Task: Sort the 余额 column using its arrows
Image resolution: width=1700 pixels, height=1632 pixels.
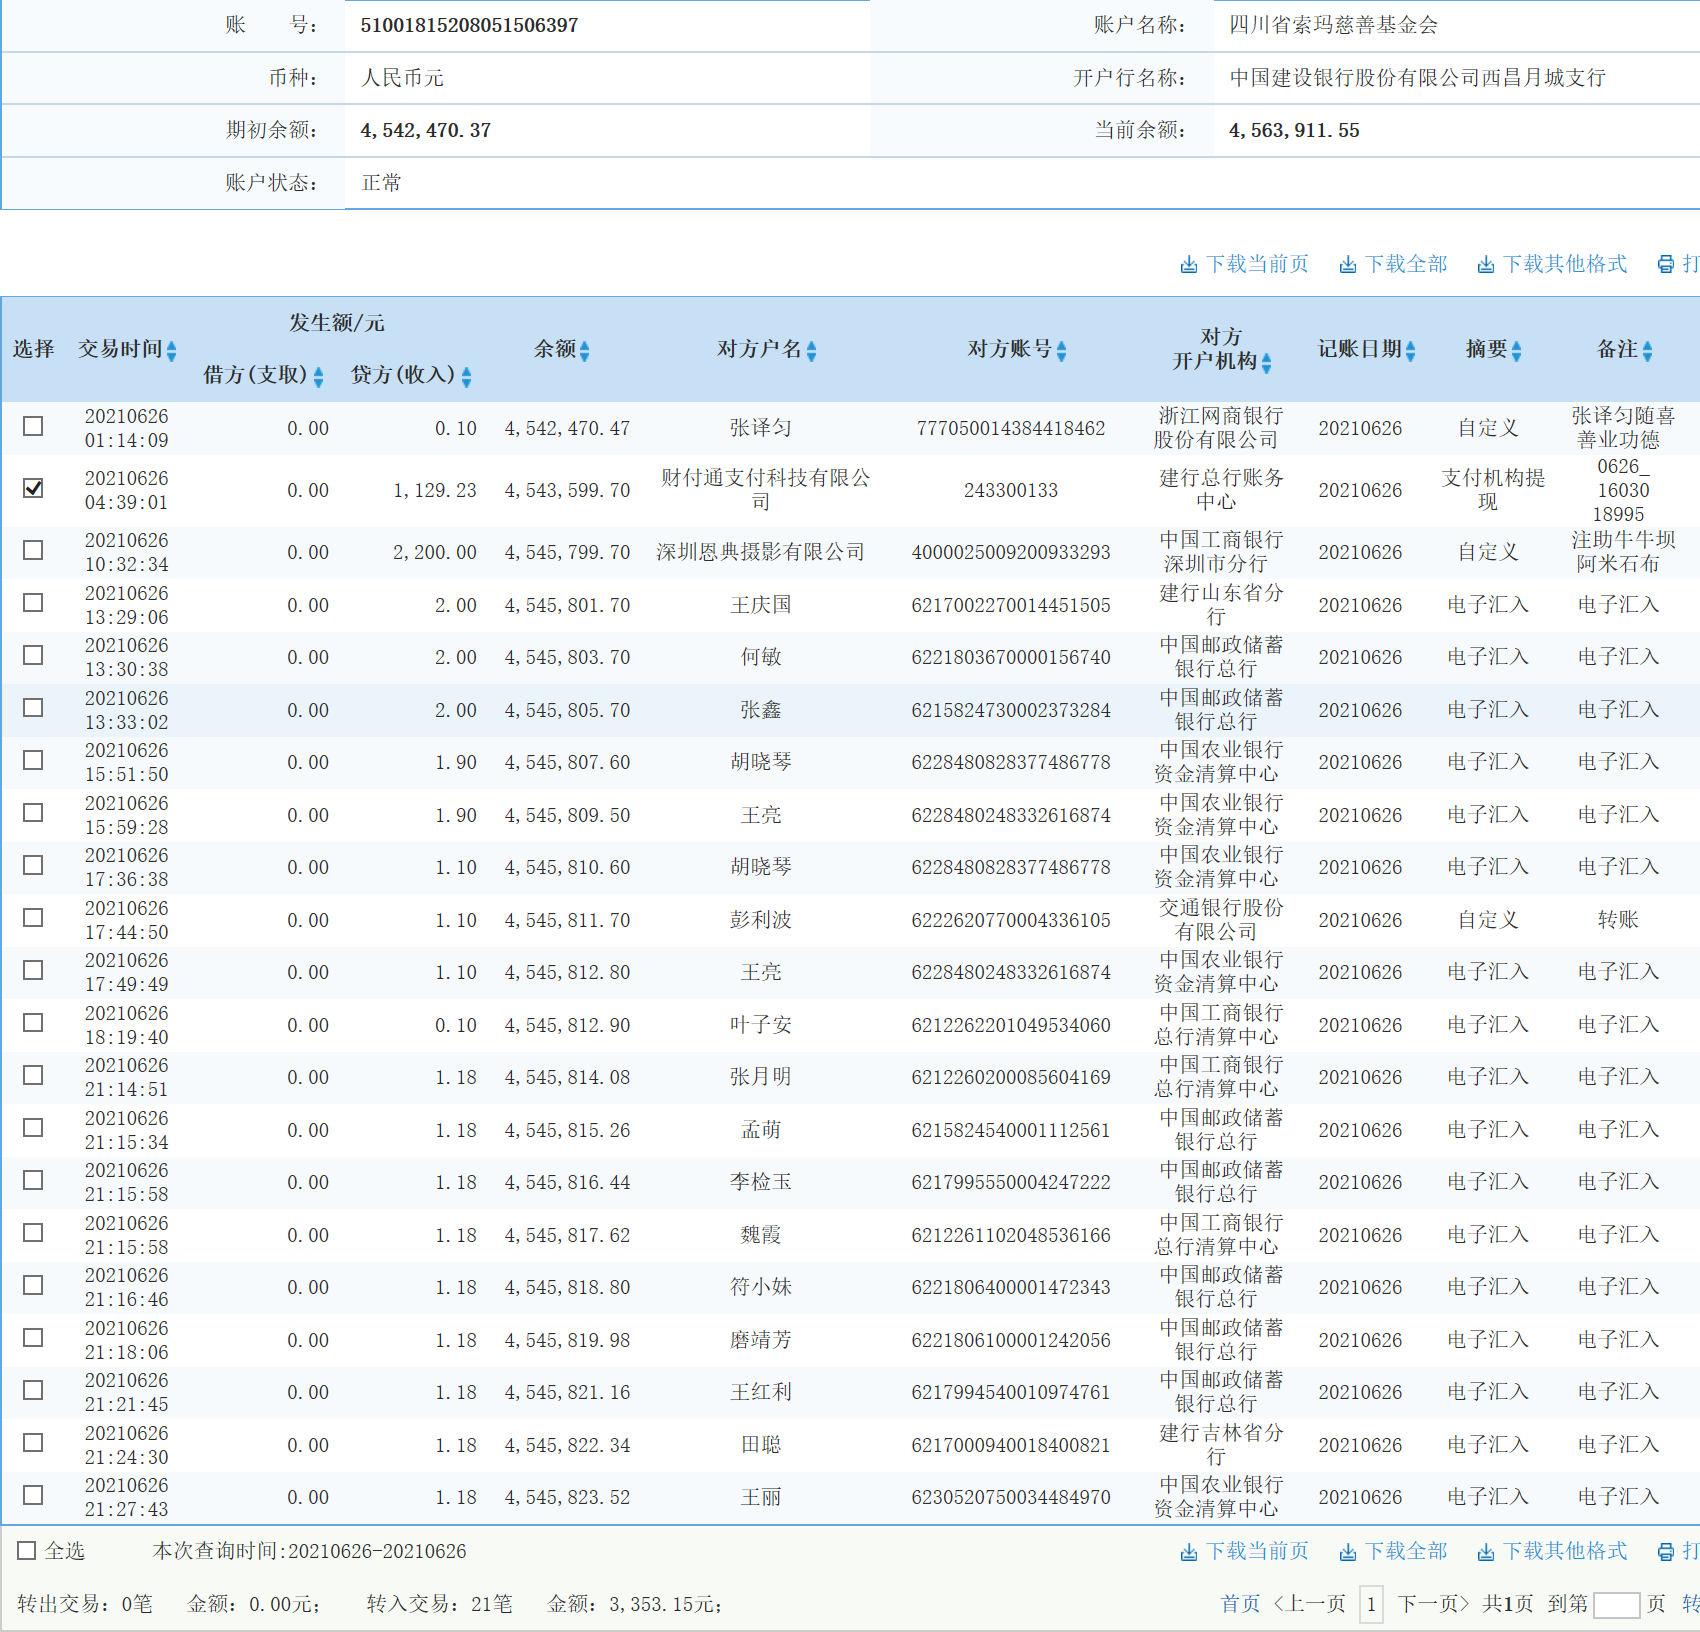Action: [x=586, y=351]
